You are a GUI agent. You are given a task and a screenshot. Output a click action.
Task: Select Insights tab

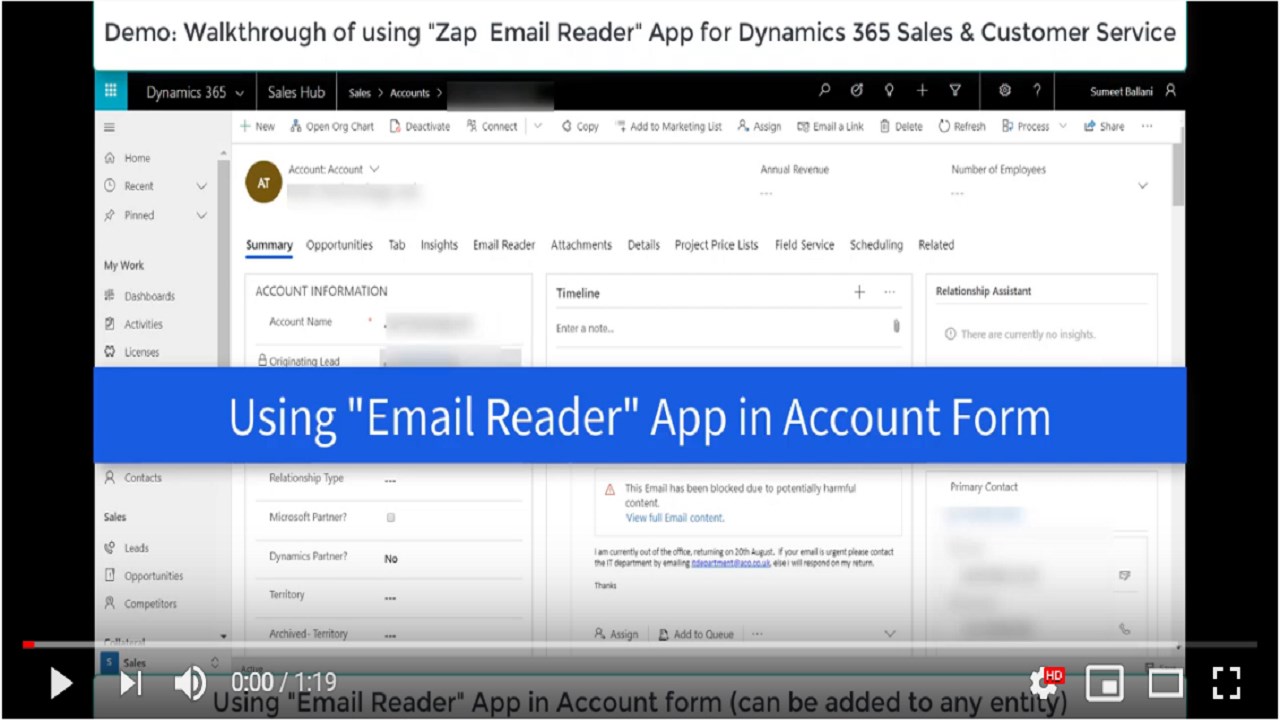pos(439,245)
